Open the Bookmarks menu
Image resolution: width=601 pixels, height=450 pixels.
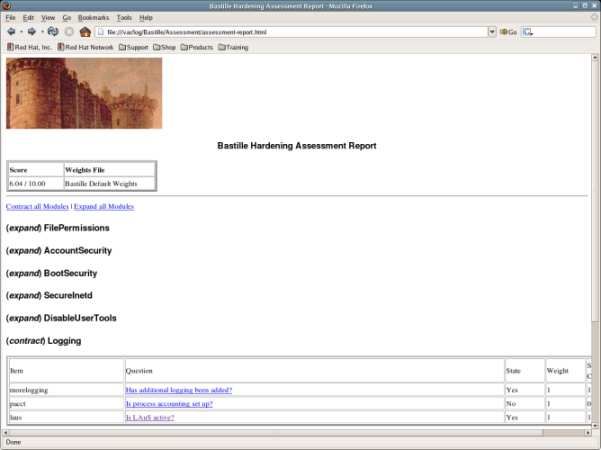coord(94,18)
